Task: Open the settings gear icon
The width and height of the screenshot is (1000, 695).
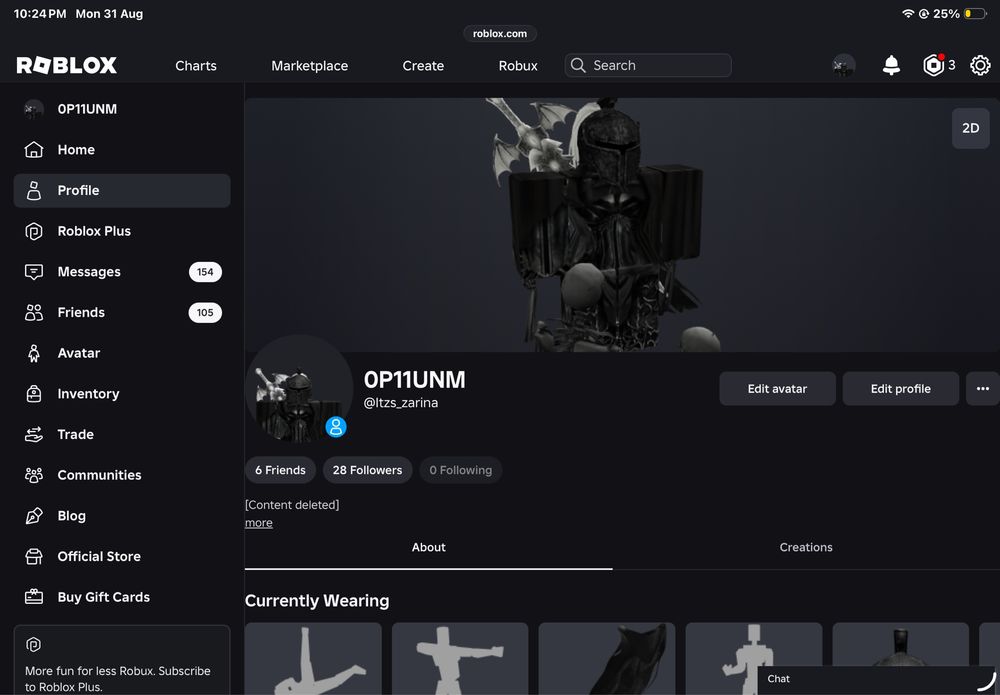Action: pos(980,65)
